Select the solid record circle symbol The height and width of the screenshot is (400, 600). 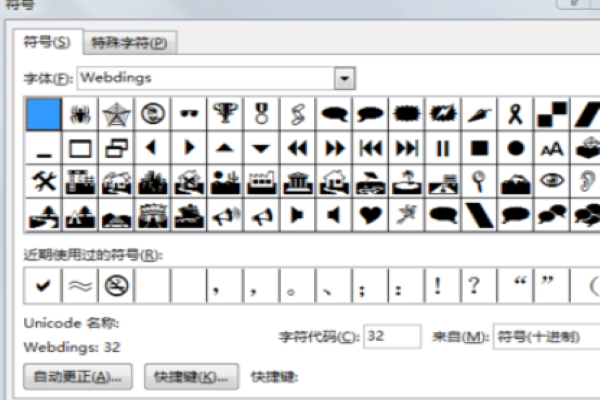pos(515,149)
